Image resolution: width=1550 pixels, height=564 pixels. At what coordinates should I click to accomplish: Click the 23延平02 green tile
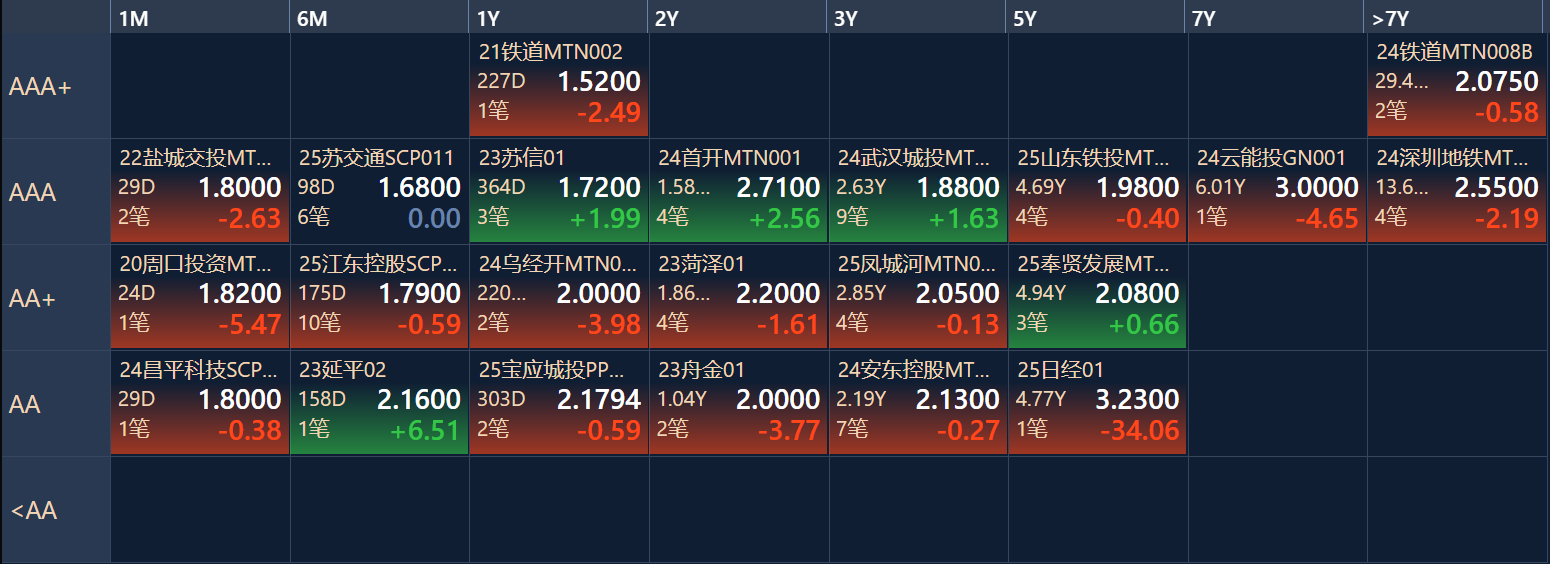coord(379,404)
